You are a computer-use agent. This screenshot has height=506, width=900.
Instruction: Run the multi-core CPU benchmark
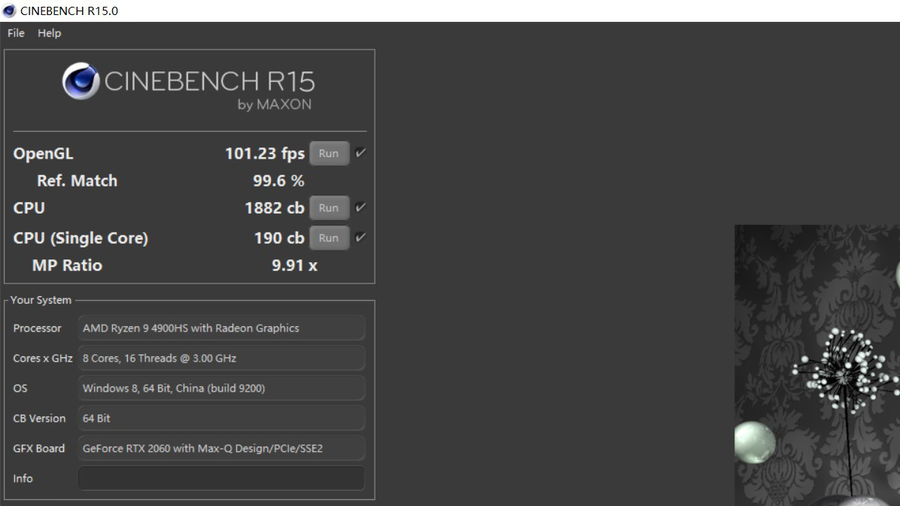coord(329,208)
